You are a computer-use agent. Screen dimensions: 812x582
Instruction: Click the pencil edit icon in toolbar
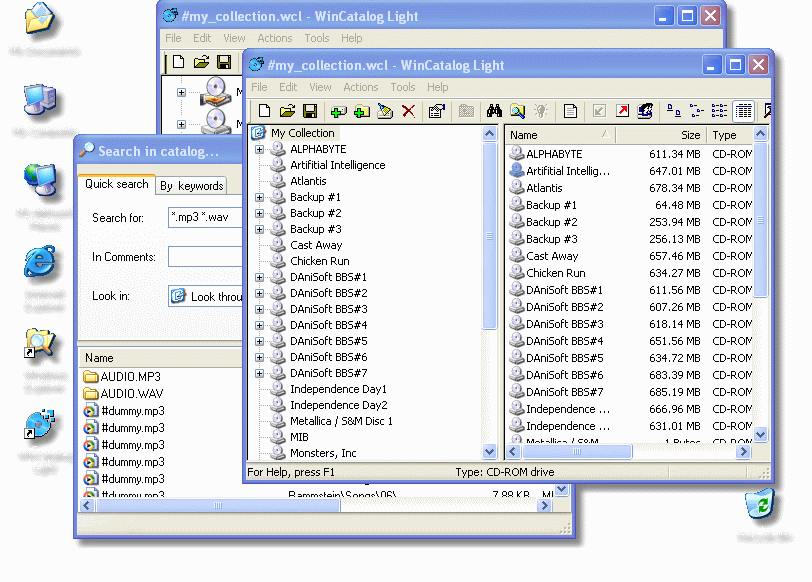pos(385,111)
